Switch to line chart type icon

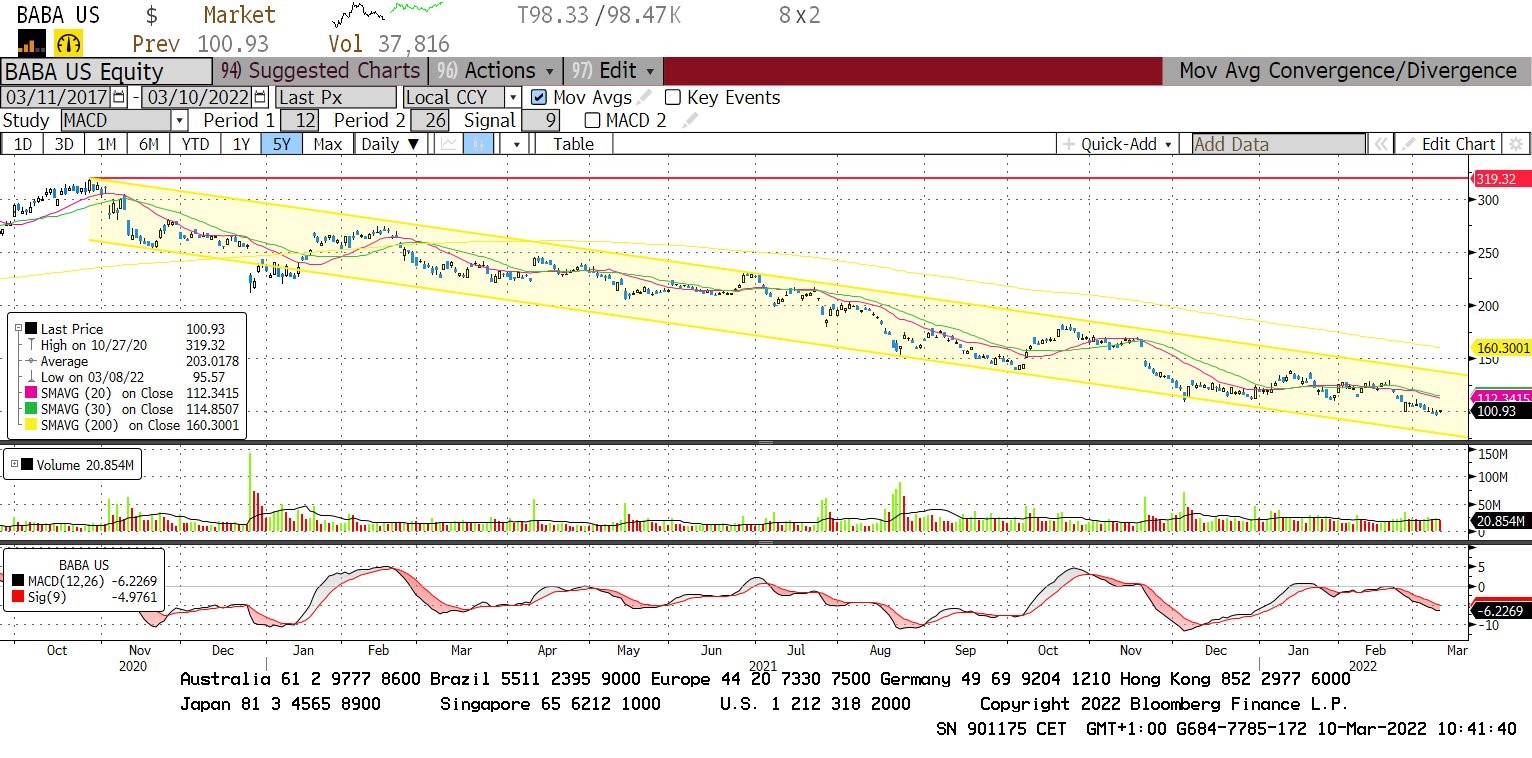(447, 144)
